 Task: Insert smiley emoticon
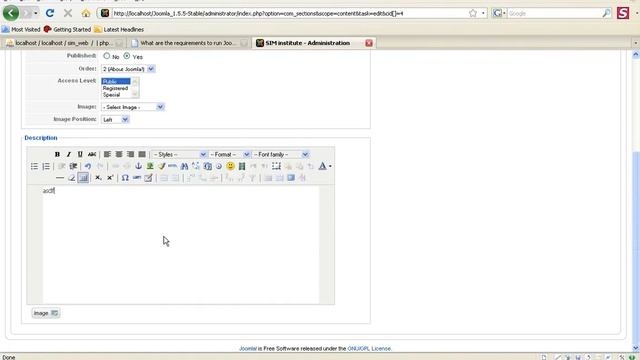(230, 166)
